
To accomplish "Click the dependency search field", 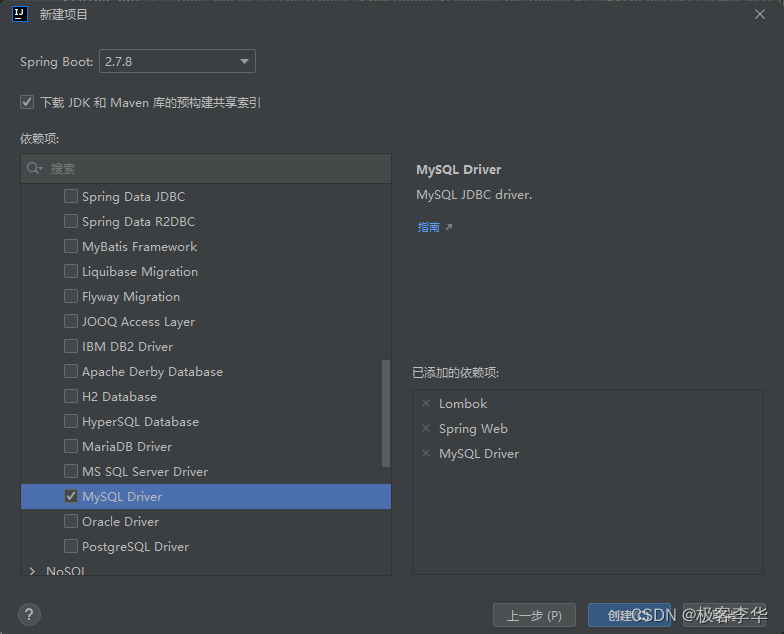I will pos(206,168).
